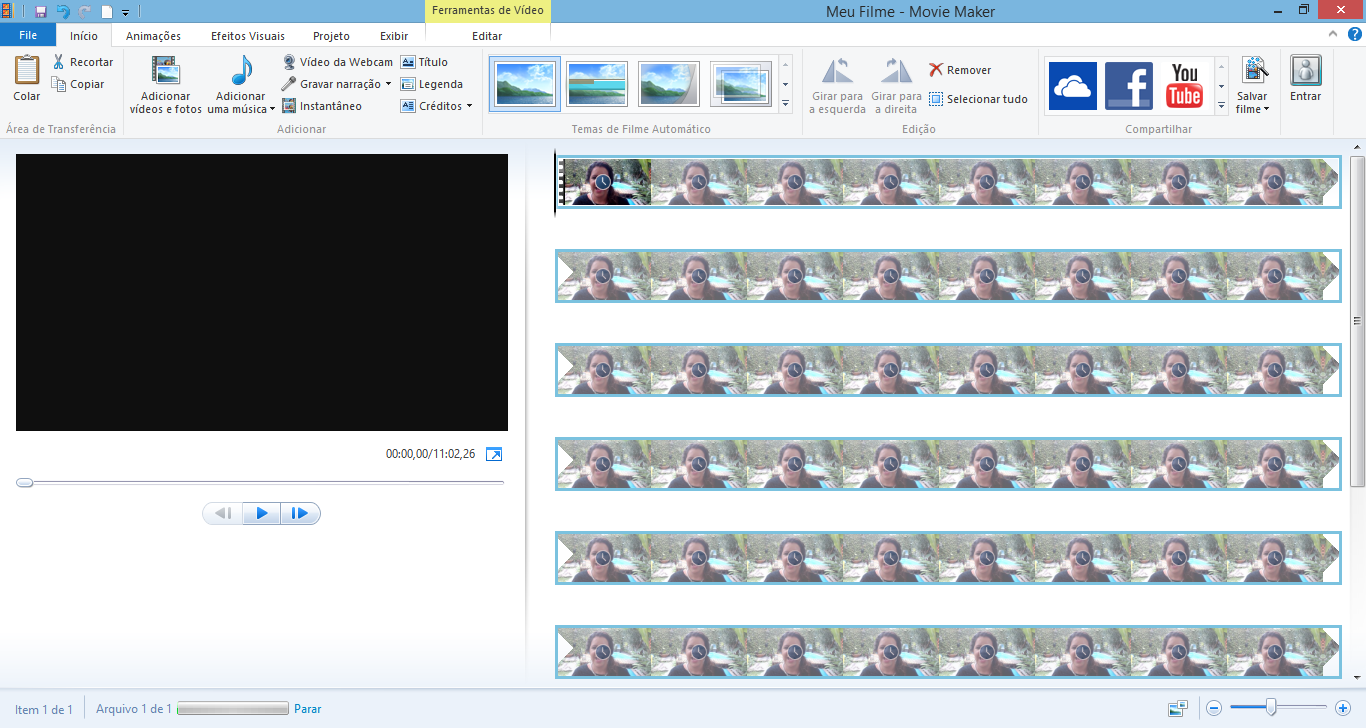Click the Salvar filme icon
The image size is (1366, 728).
(1254, 71)
